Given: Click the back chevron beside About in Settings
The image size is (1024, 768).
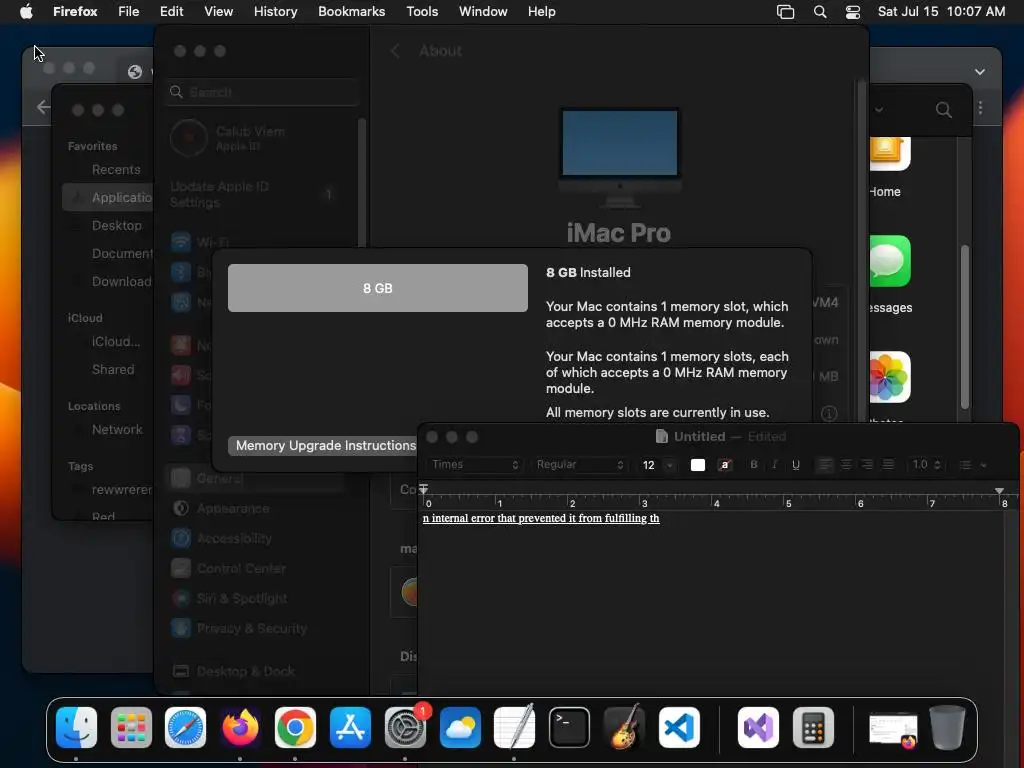Looking at the screenshot, I should 395,51.
